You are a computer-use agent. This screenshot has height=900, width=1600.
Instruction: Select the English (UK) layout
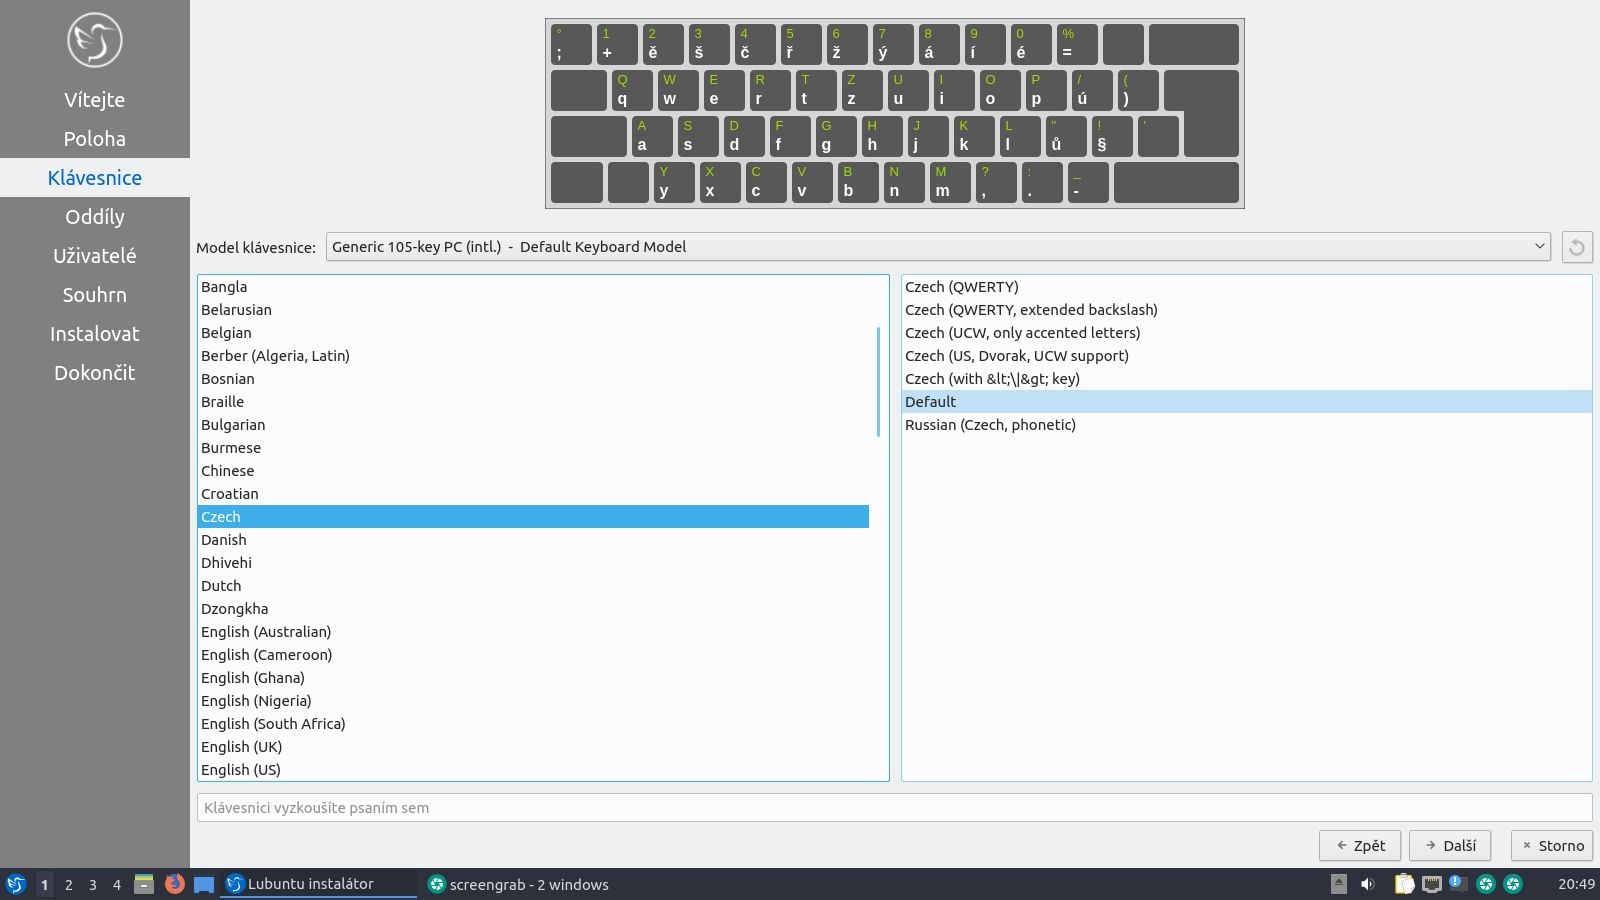point(533,747)
